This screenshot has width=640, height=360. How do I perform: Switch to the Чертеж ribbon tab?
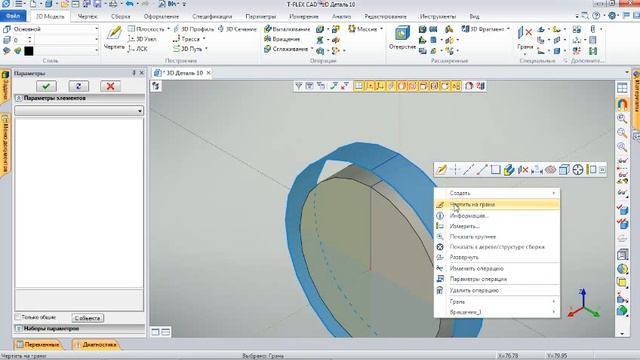click(87, 16)
